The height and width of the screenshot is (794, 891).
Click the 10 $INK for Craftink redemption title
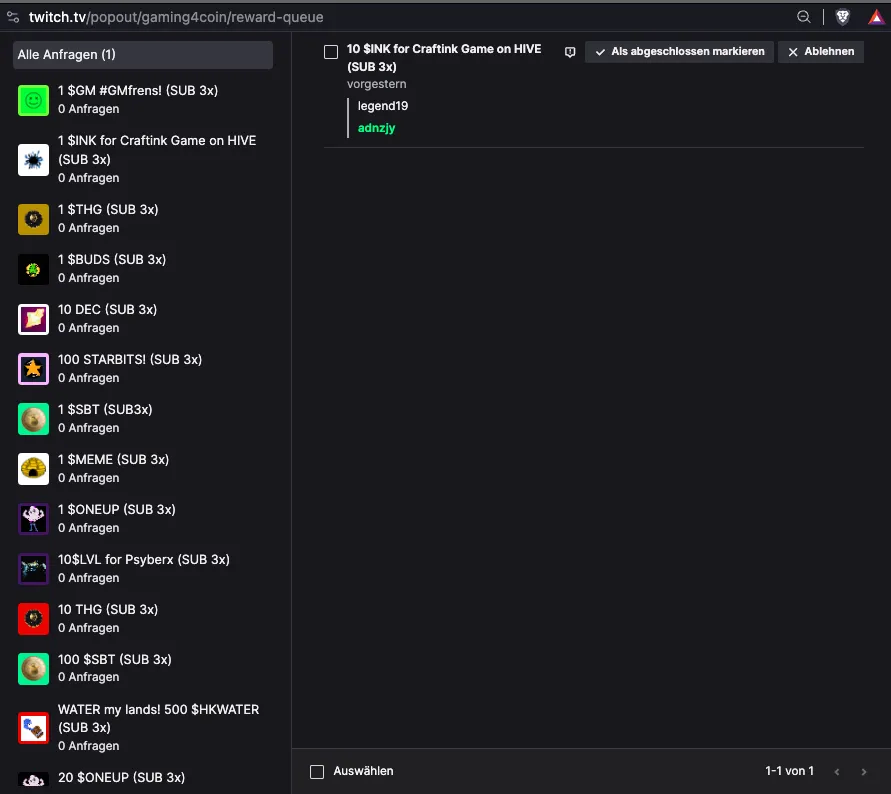point(444,57)
